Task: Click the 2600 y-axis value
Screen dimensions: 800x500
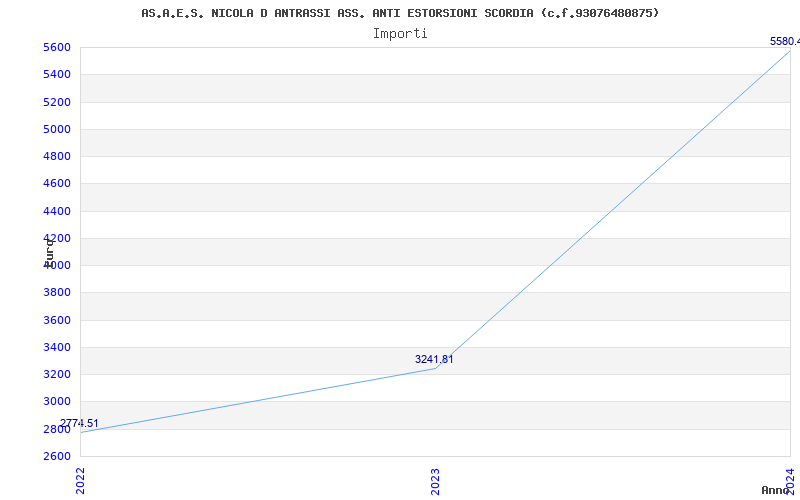Action: 57,456
